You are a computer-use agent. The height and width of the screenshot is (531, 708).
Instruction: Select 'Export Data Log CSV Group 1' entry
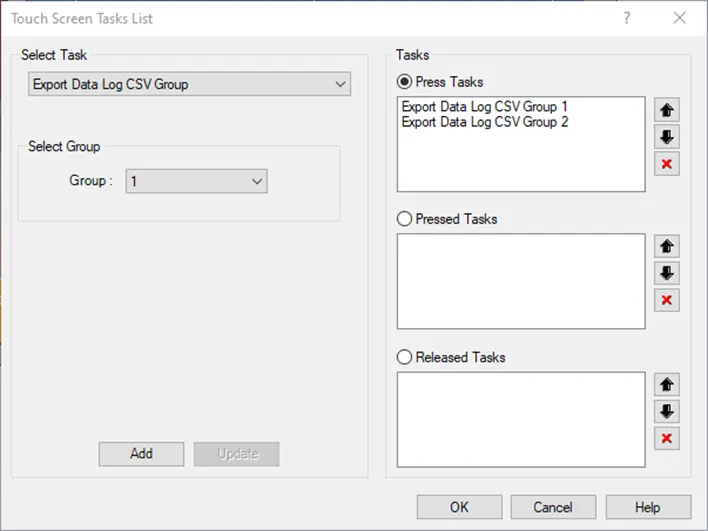click(484, 107)
